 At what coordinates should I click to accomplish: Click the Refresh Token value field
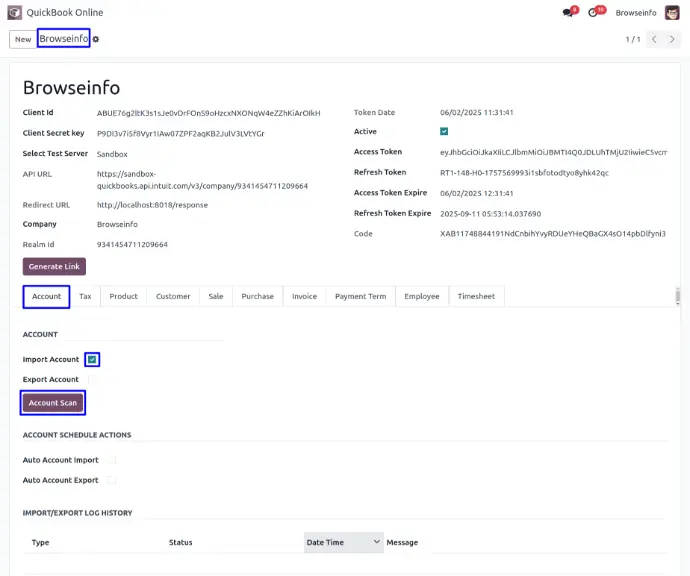pyautogui.click(x=524, y=173)
